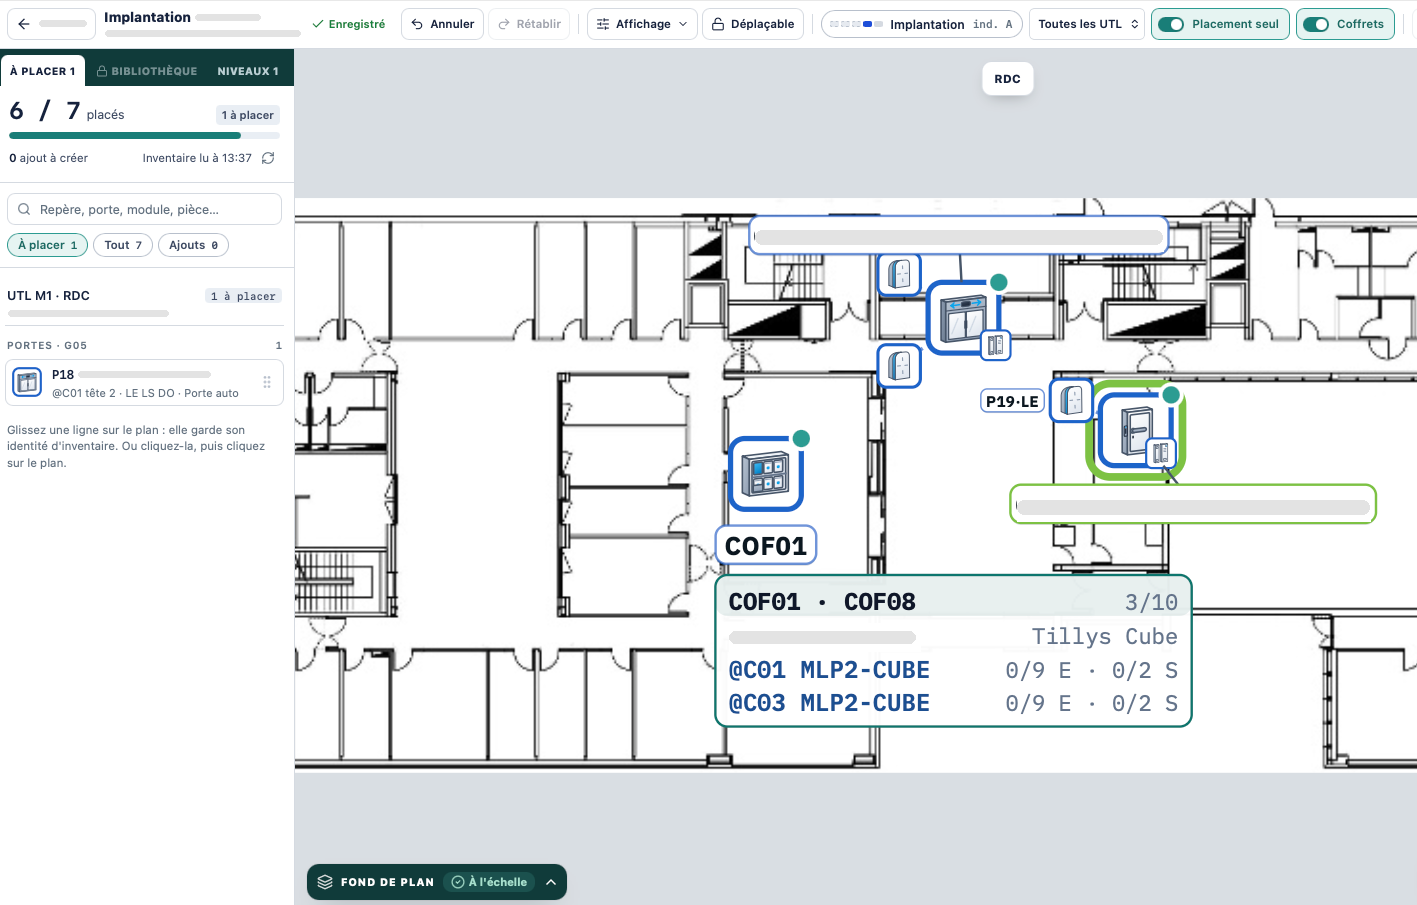Image resolution: width=1417 pixels, height=905 pixels.
Task: Select the RDC level chip on the plan
Action: click(x=1007, y=79)
